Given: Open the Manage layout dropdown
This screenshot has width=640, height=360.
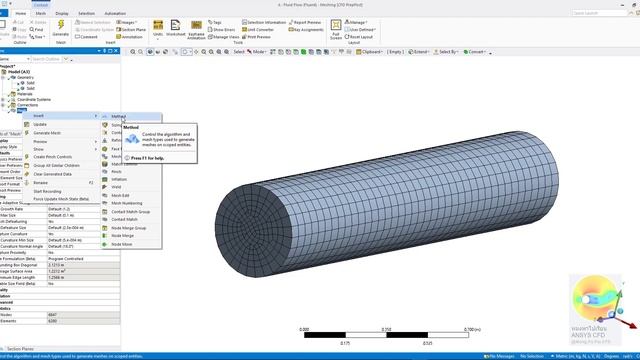Looking at the screenshot, I should click(356, 22).
